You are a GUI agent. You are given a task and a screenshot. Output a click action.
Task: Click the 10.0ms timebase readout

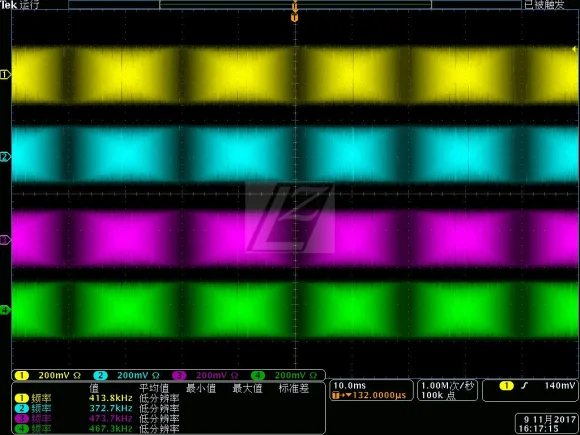pos(350,385)
